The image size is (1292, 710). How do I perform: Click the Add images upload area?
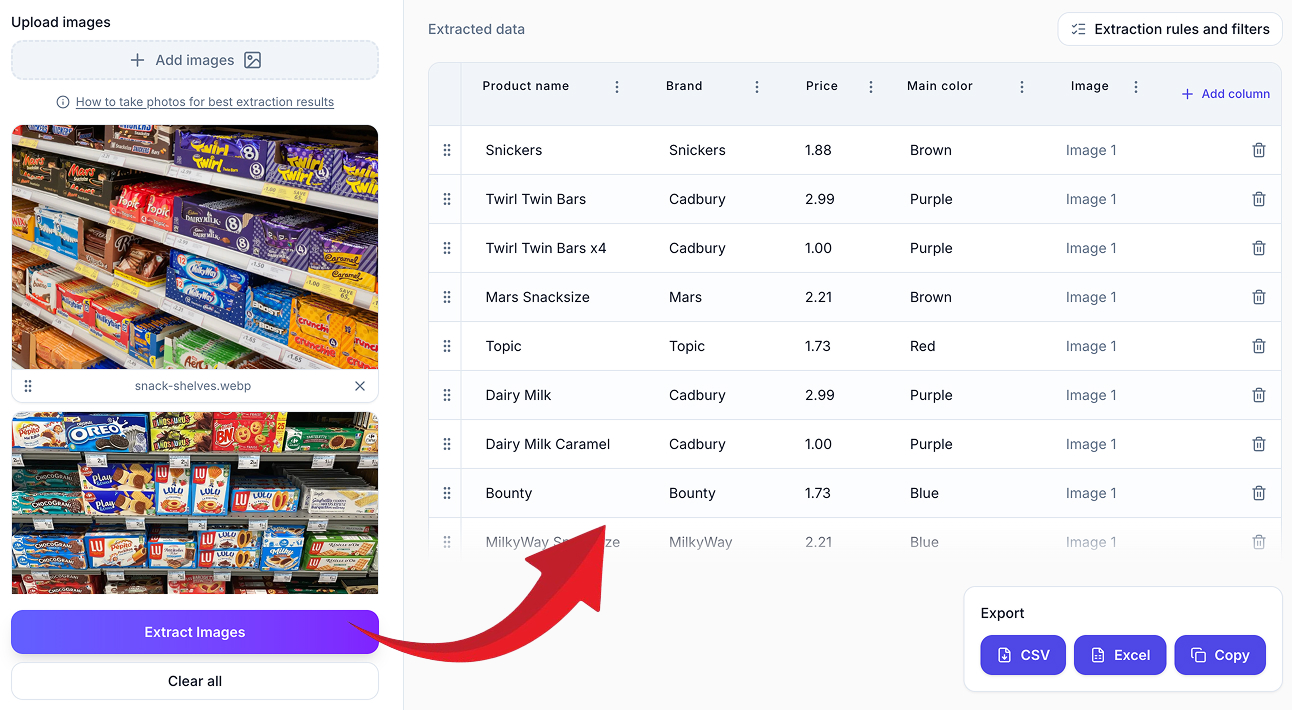[195, 60]
